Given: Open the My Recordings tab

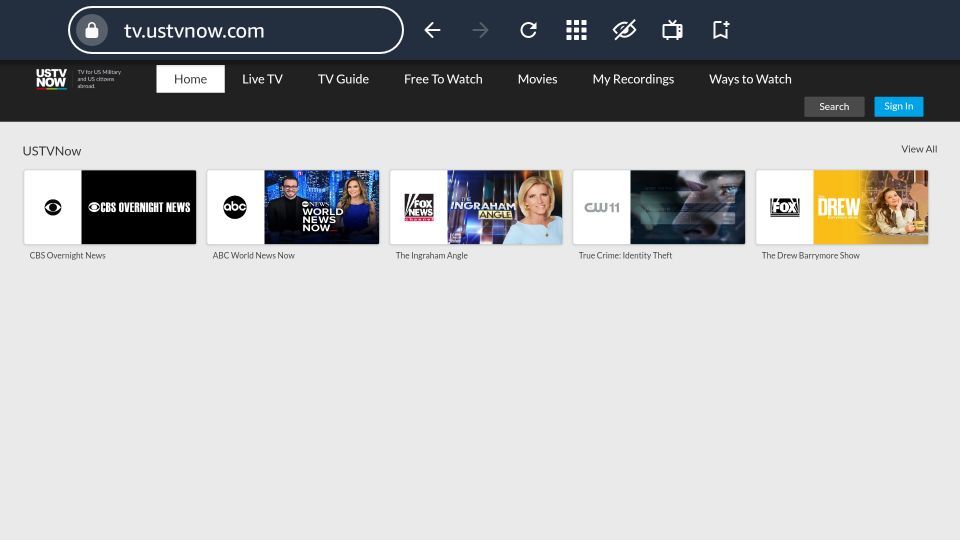Looking at the screenshot, I should [x=633, y=79].
